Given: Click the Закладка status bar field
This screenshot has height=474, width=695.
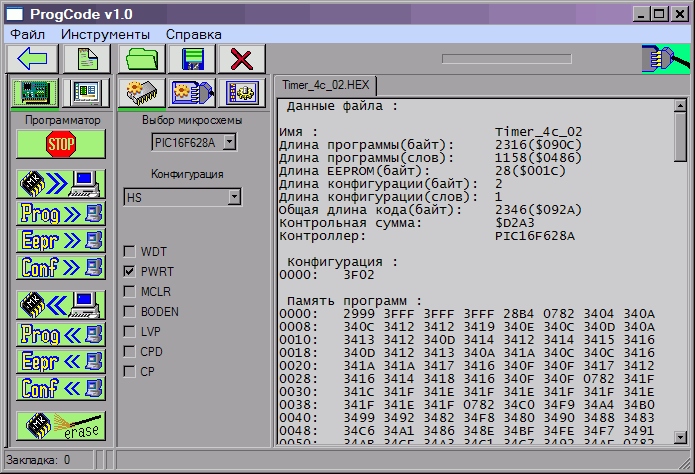Looking at the screenshot, I should [x=49, y=460].
